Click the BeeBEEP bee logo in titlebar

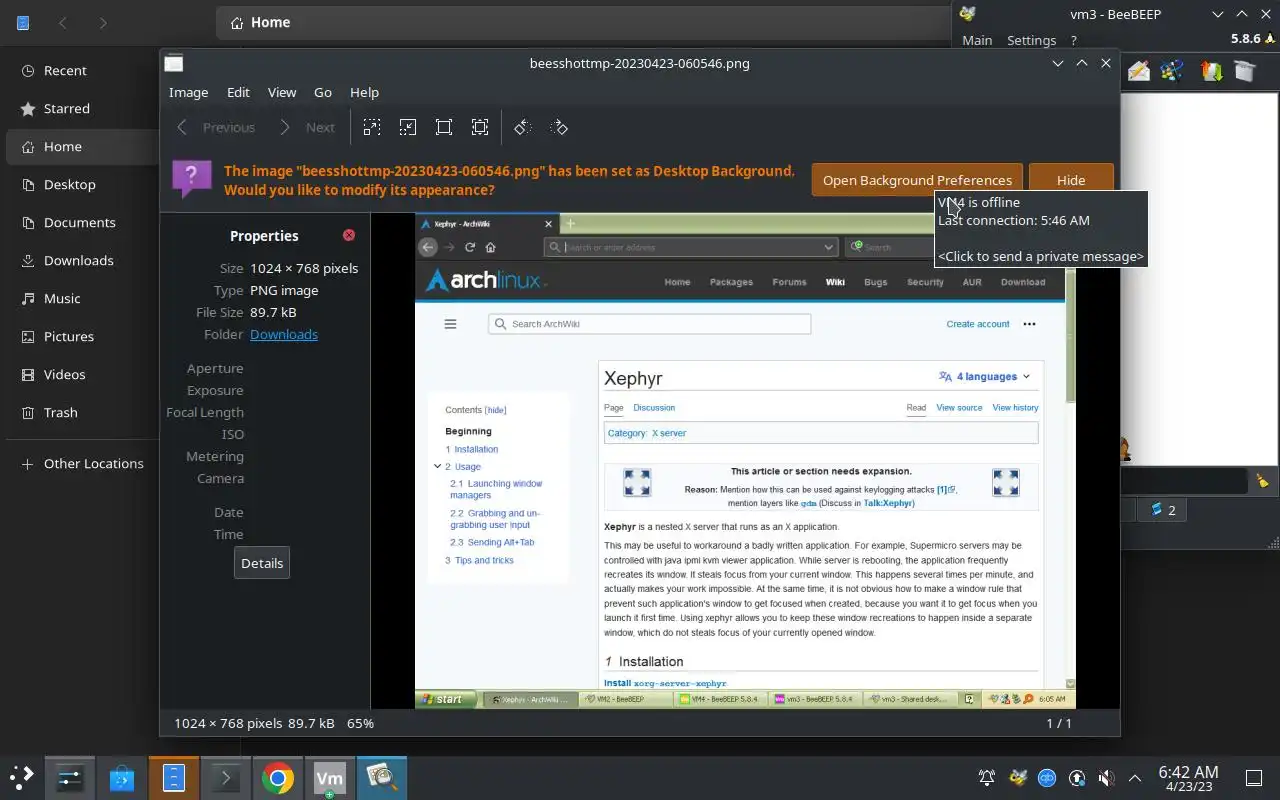[967, 14]
